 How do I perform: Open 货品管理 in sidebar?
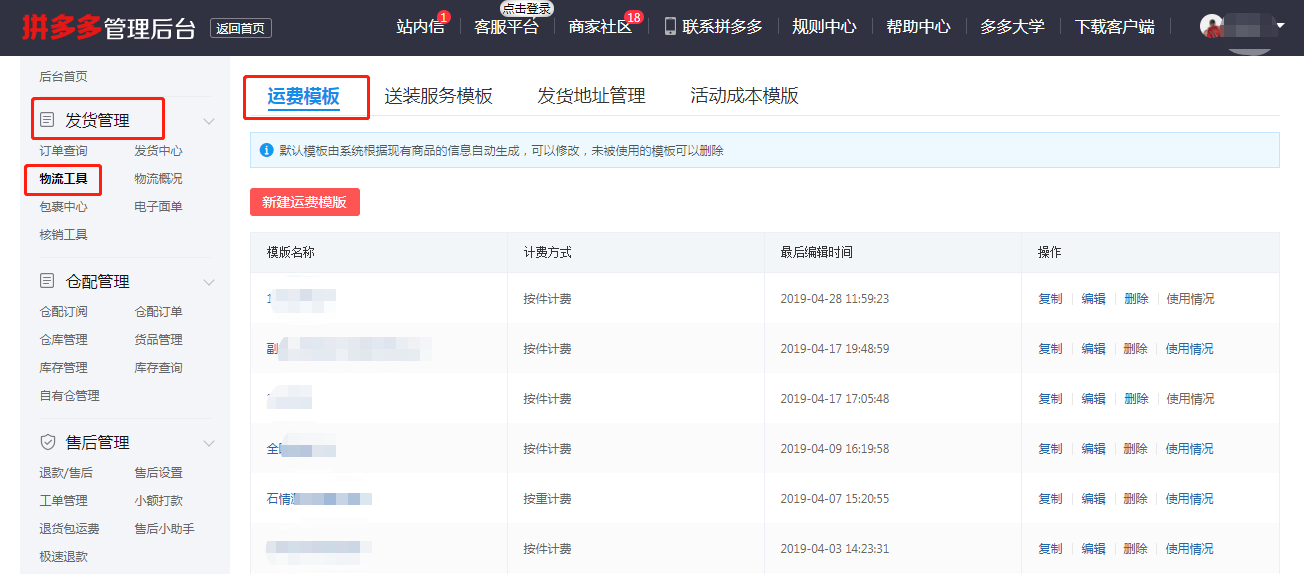[158, 340]
